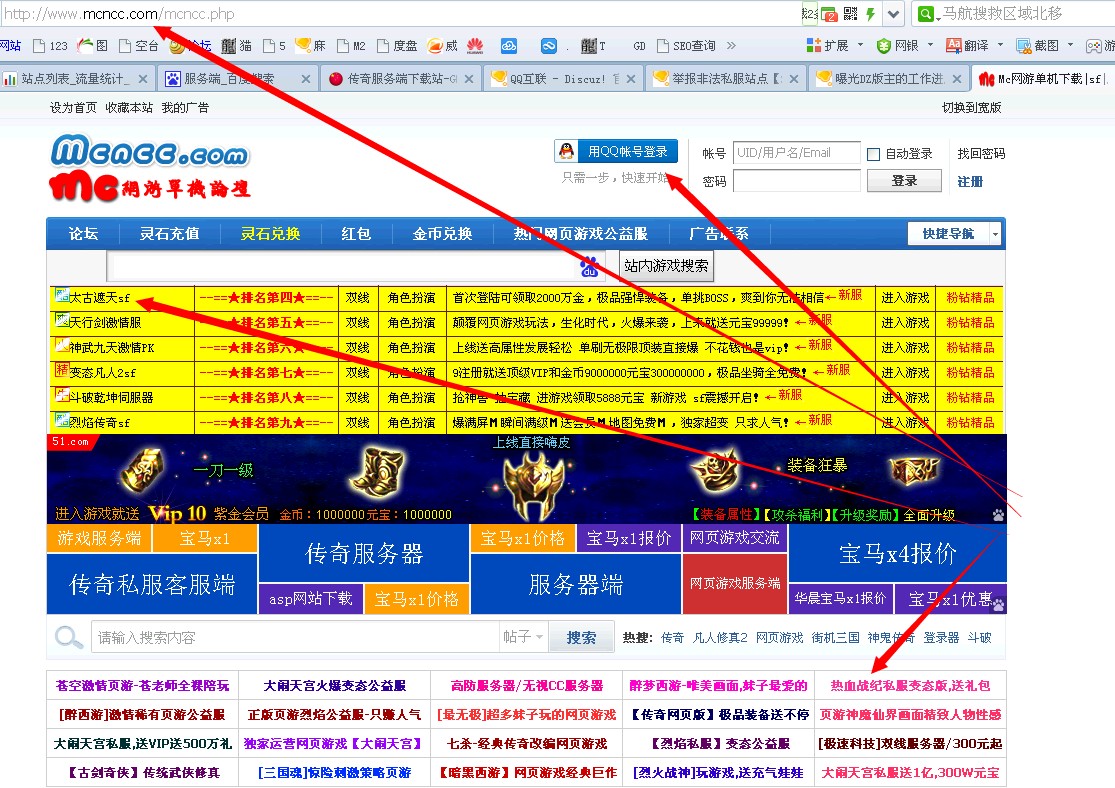Image resolution: width=1115 pixels, height=788 pixels.
Task: Click the '站内游戏搜索' button
Action: pos(666,266)
